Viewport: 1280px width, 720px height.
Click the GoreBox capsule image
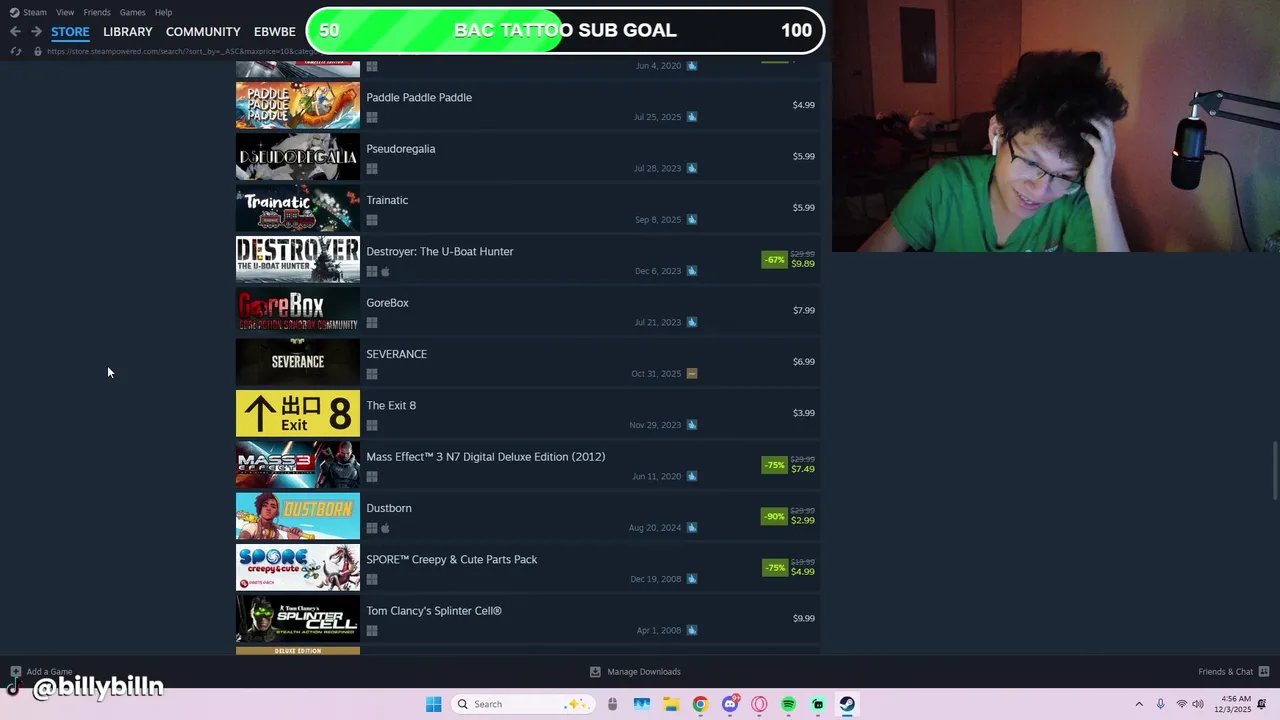point(298,310)
